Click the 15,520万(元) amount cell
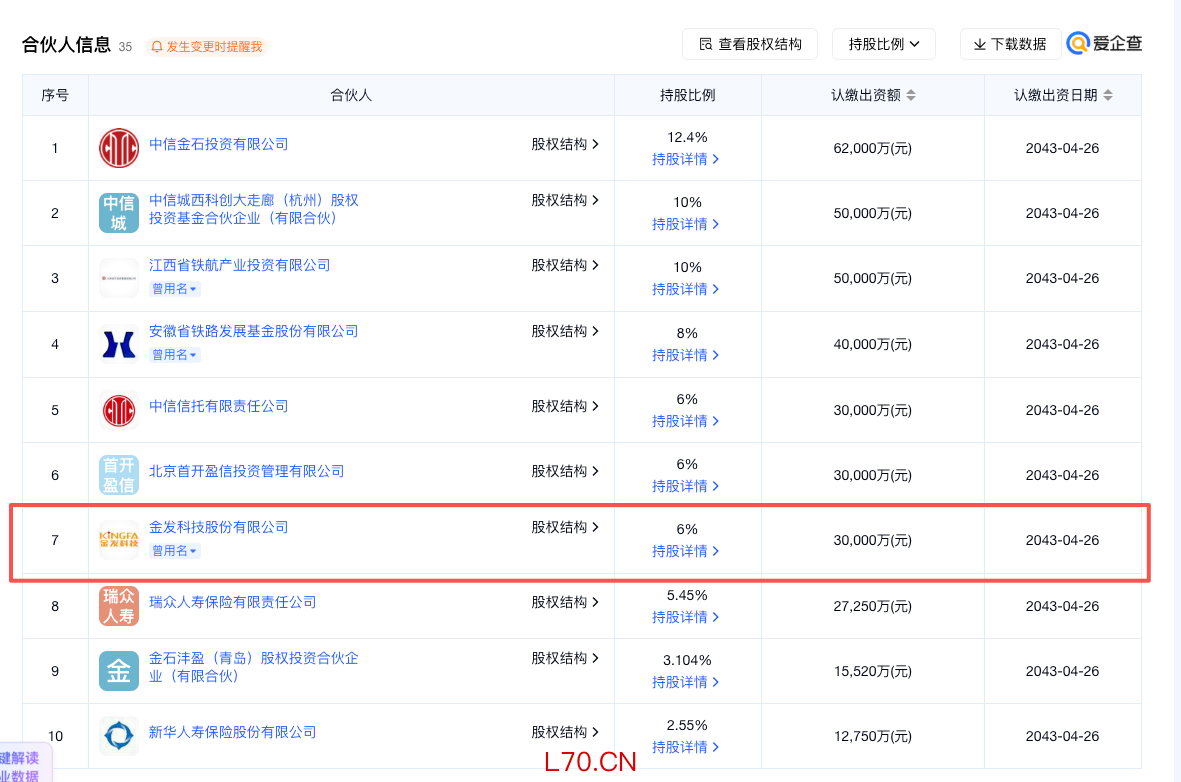1181x782 pixels. (x=872, y=671)
